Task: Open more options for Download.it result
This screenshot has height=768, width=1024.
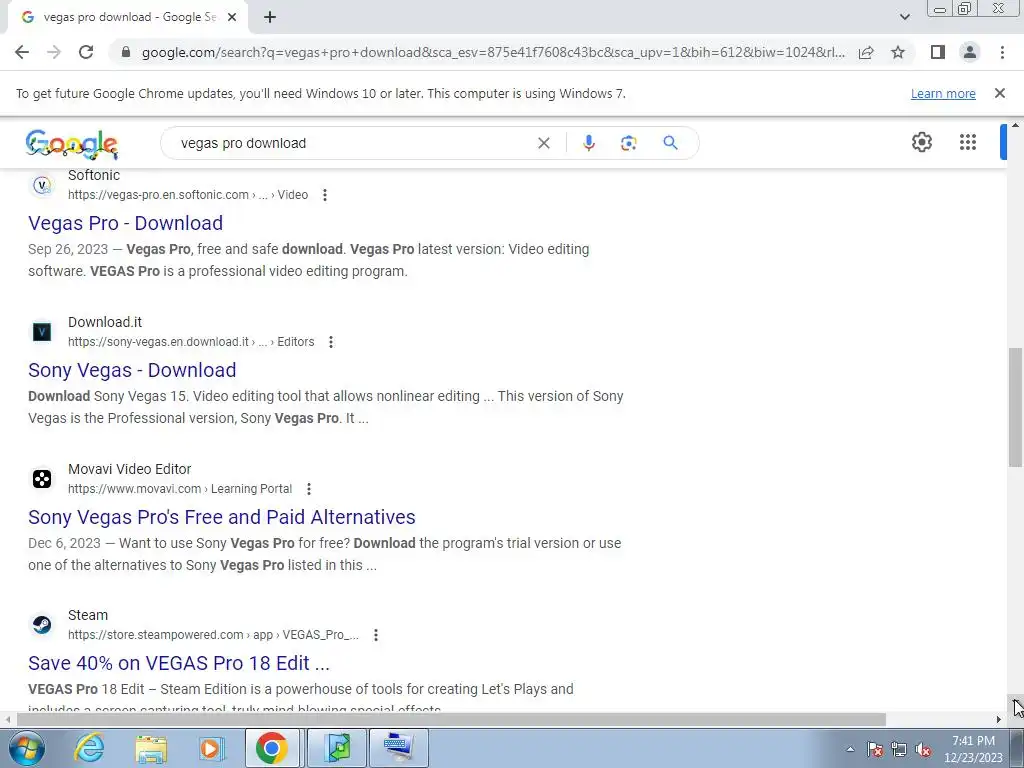Action: click(x=331, y=342)
